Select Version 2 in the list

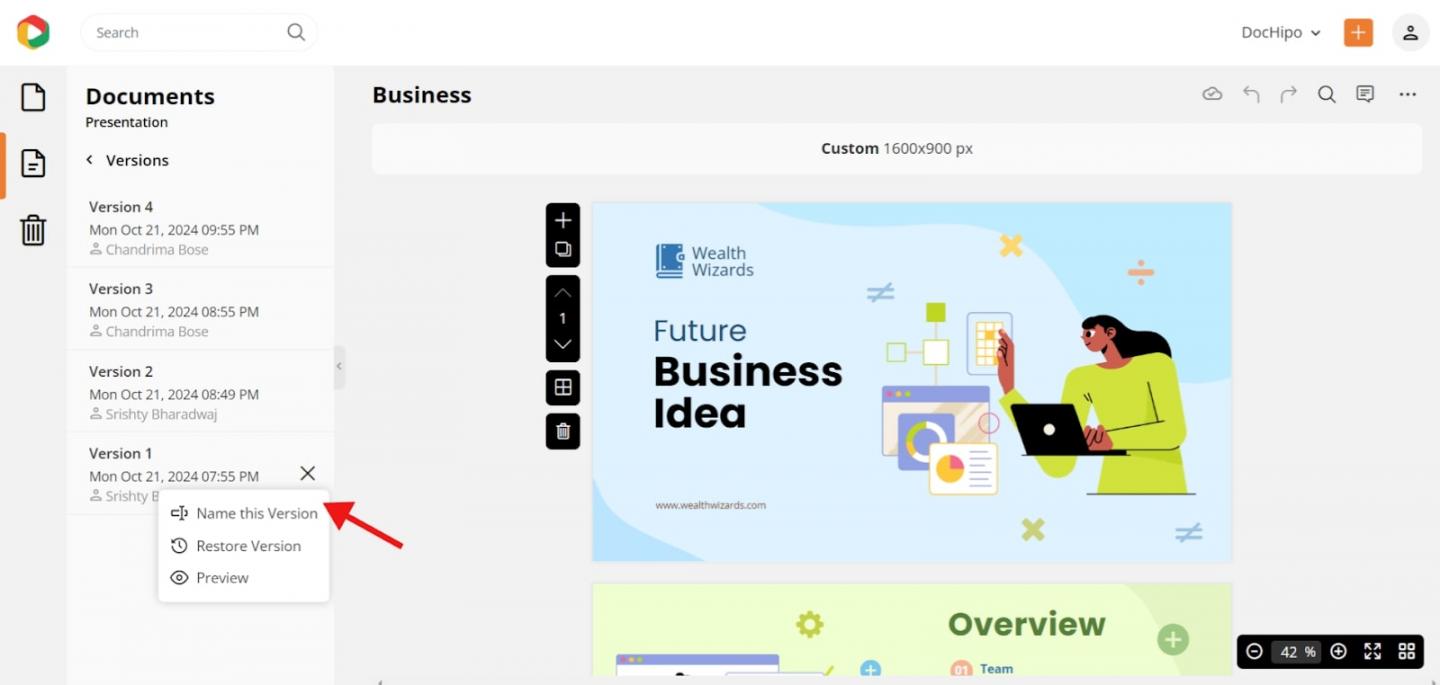[x=201, y=391]
